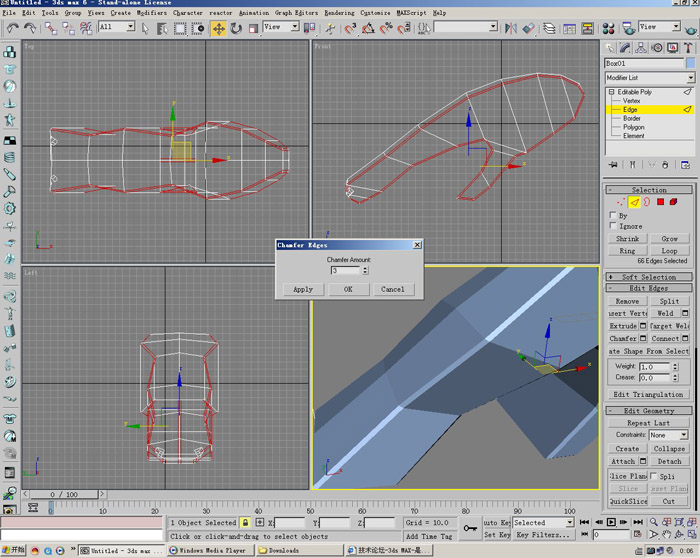Viewport: 700px width, 558px height.
Task: Click the Chamfer Amount input field
Action: (344, 270)
